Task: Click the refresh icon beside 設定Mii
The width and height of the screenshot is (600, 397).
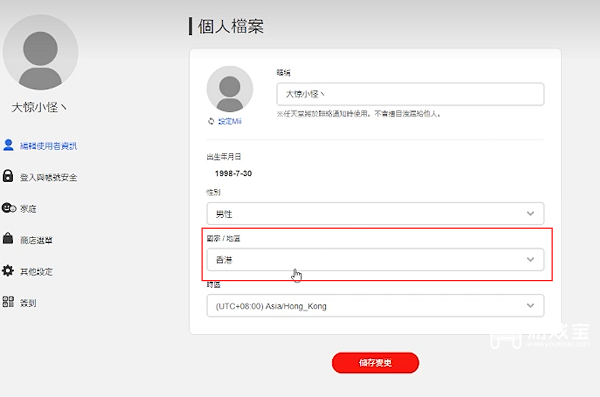Action: 211,121
